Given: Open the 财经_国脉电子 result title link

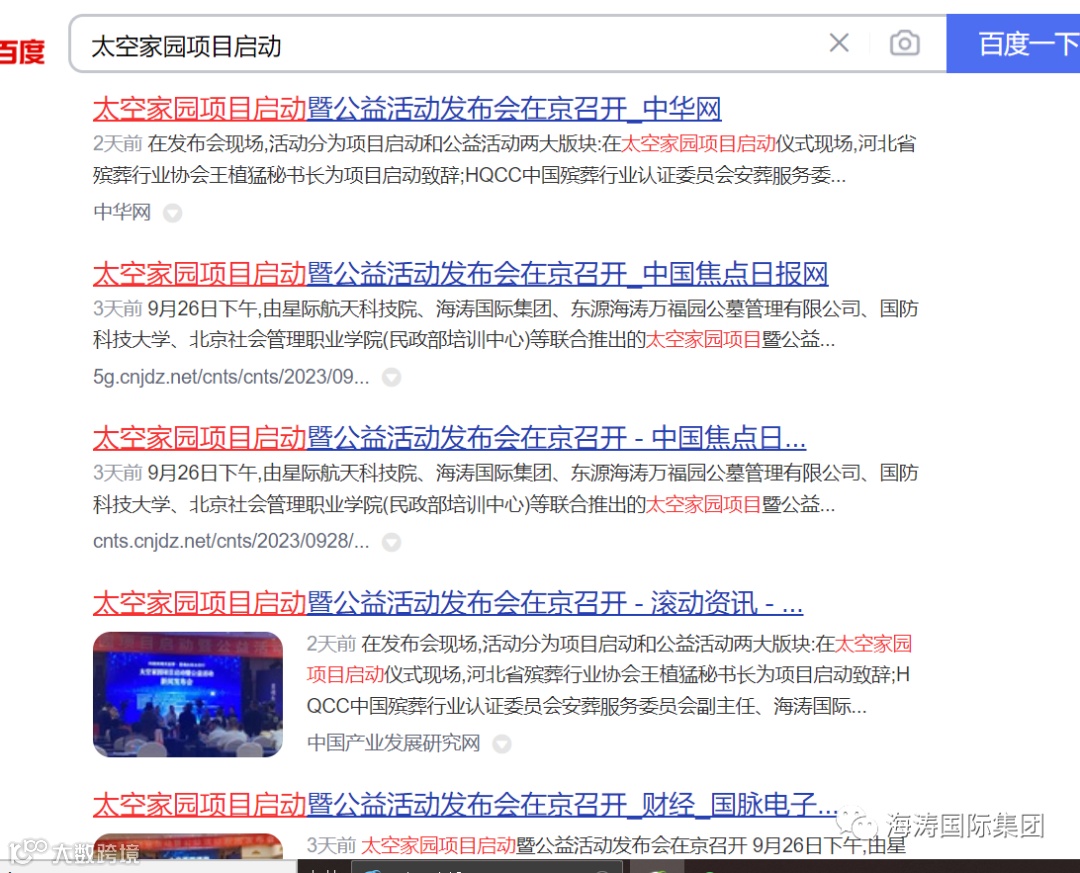Looking at the screenshot, I should click(x=465, y=804).
